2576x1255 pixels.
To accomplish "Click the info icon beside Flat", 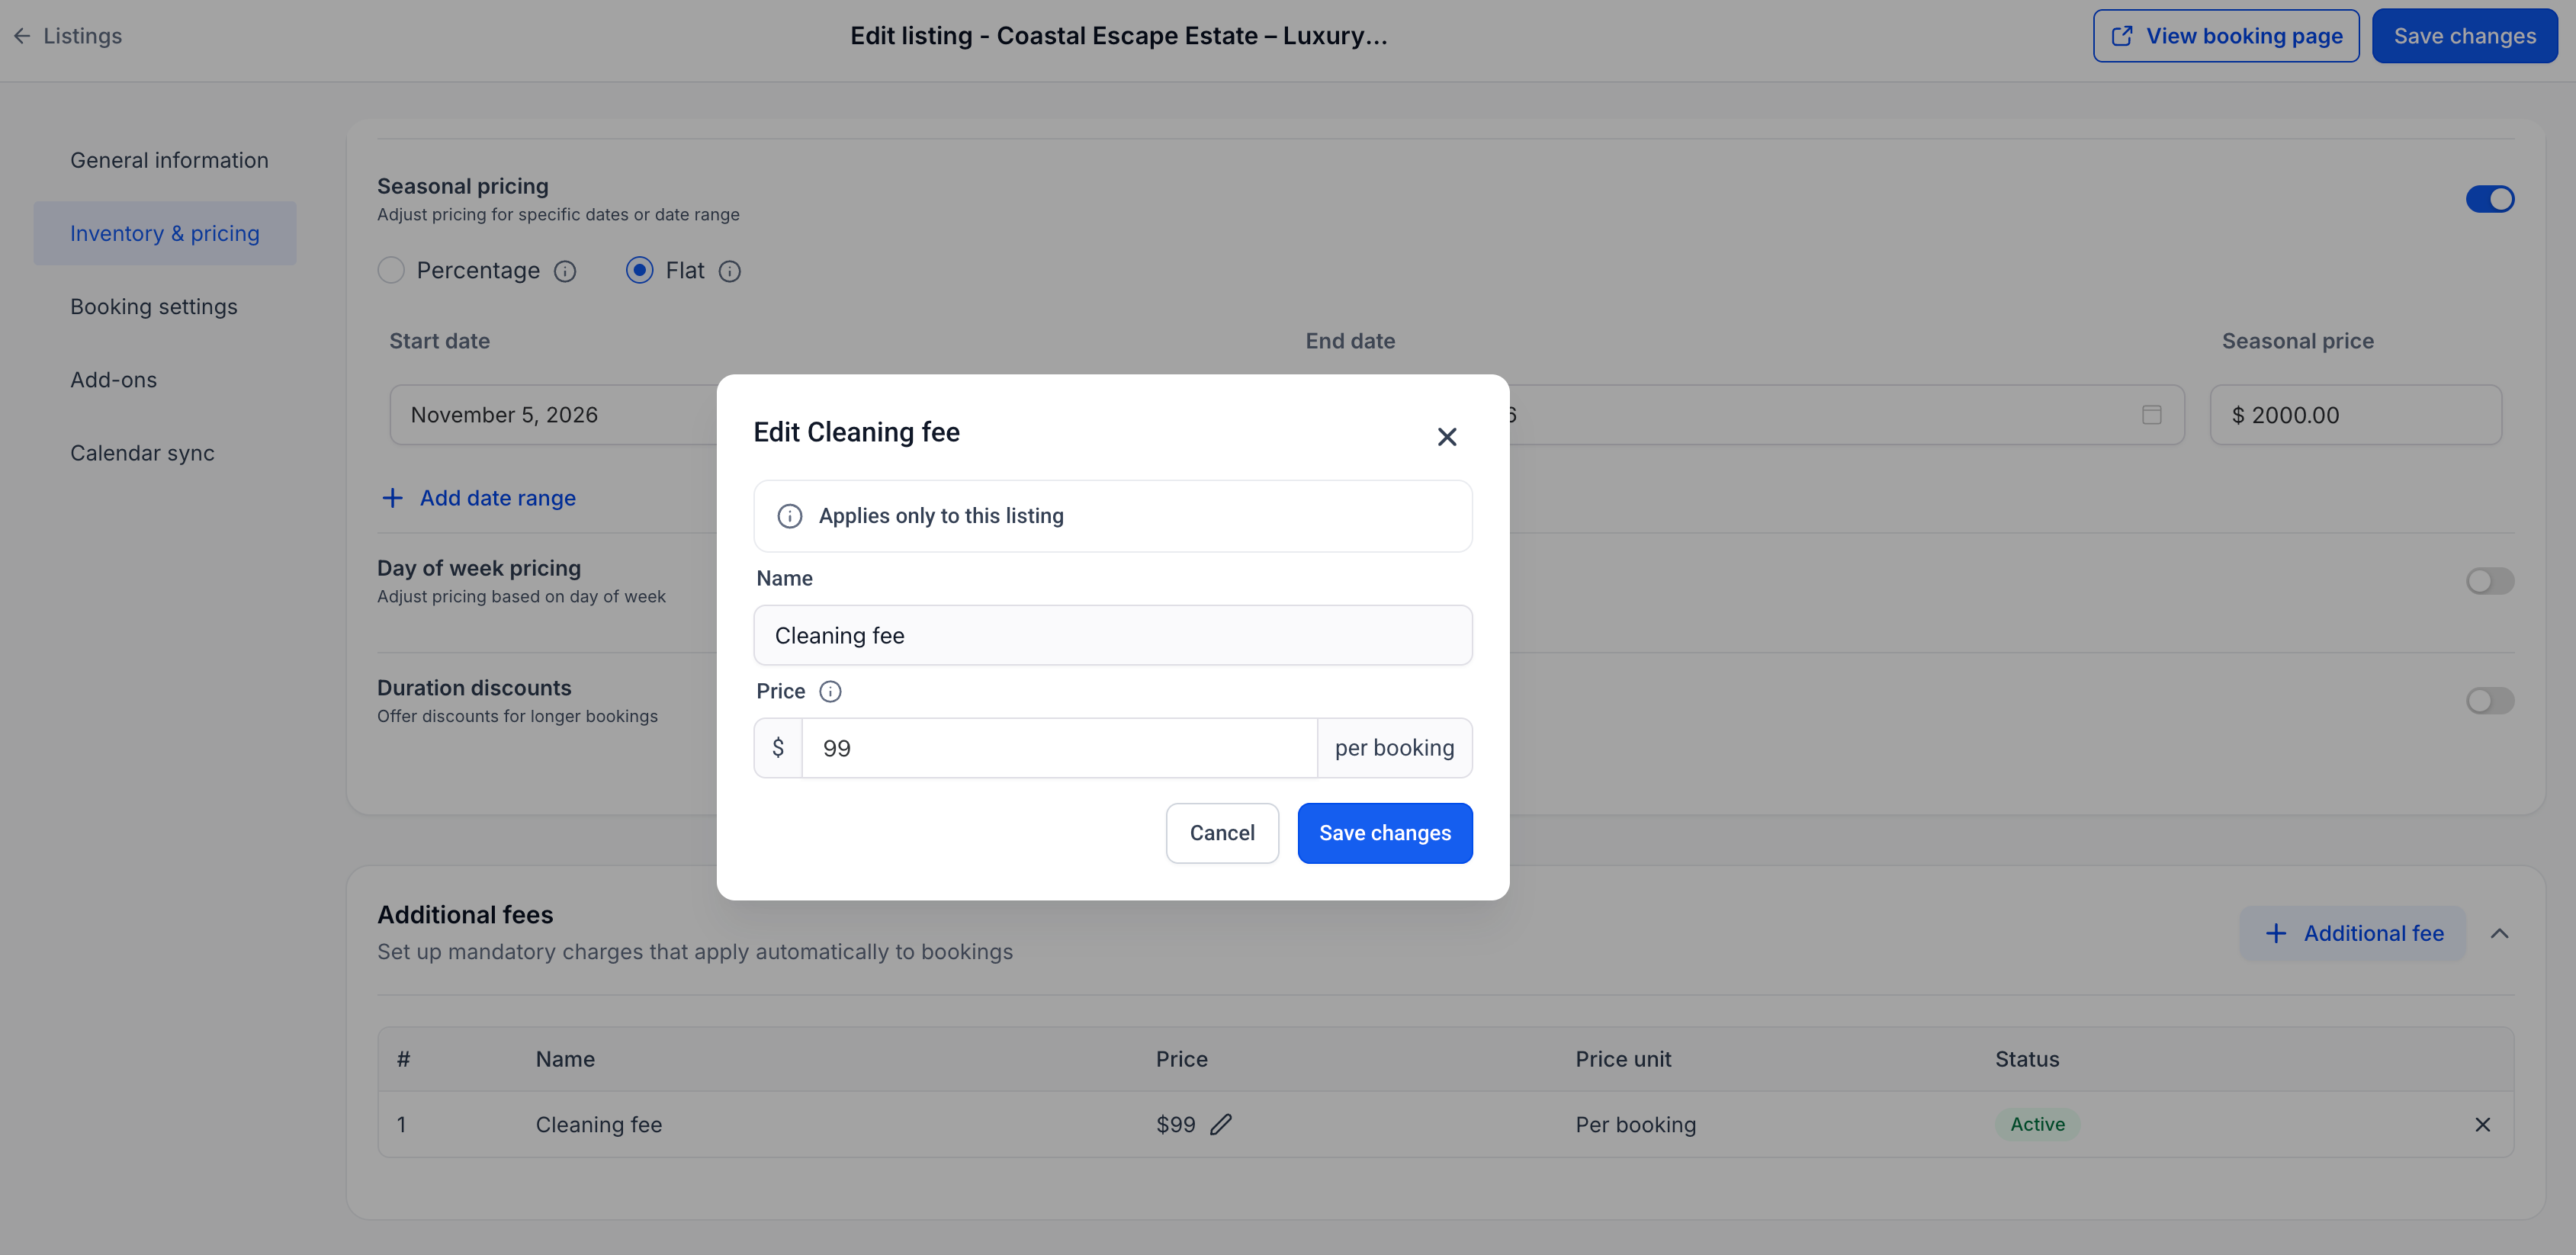I will click(730, 271).
